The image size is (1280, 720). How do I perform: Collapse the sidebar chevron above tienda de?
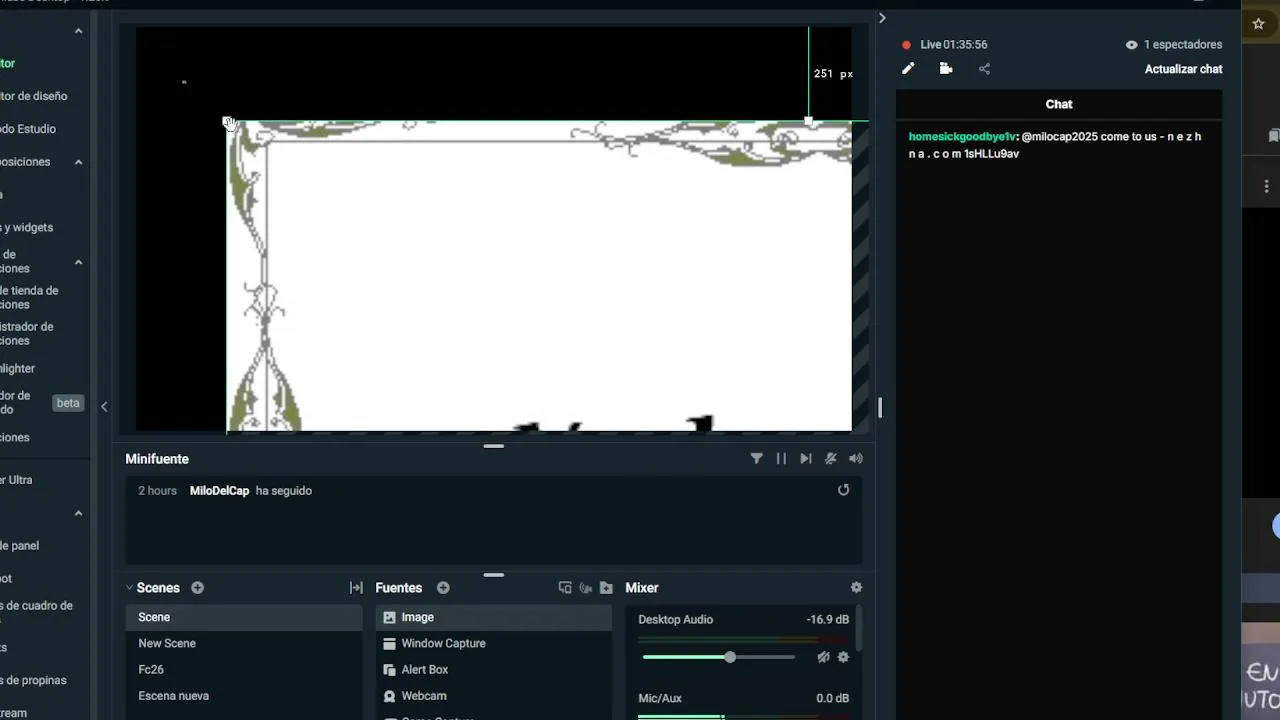click(78, 262)
